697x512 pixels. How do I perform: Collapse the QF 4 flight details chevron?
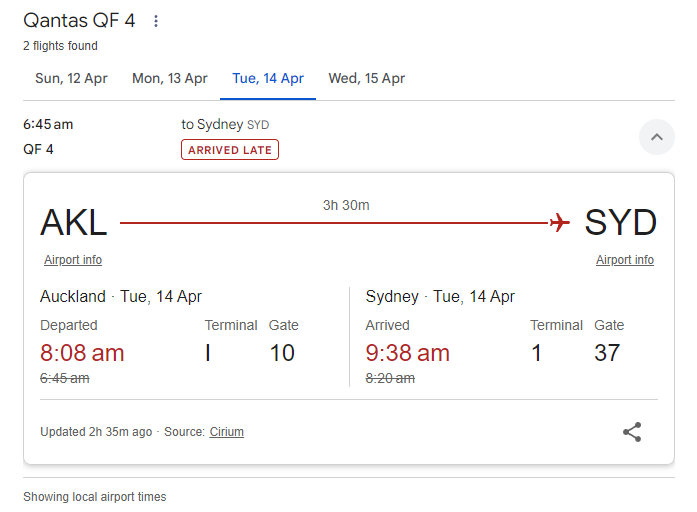click(656, 137)
